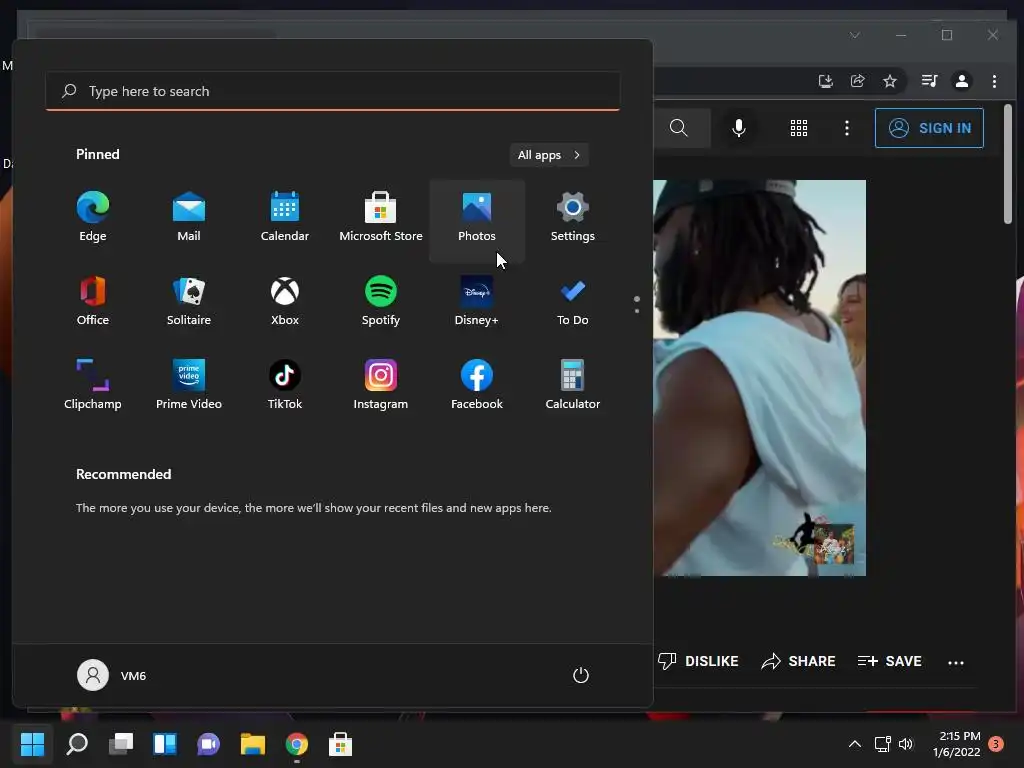This screenshot has height=768, width=1024.
Task: Launch the TikTok app
Action: [x=285, y=385]
